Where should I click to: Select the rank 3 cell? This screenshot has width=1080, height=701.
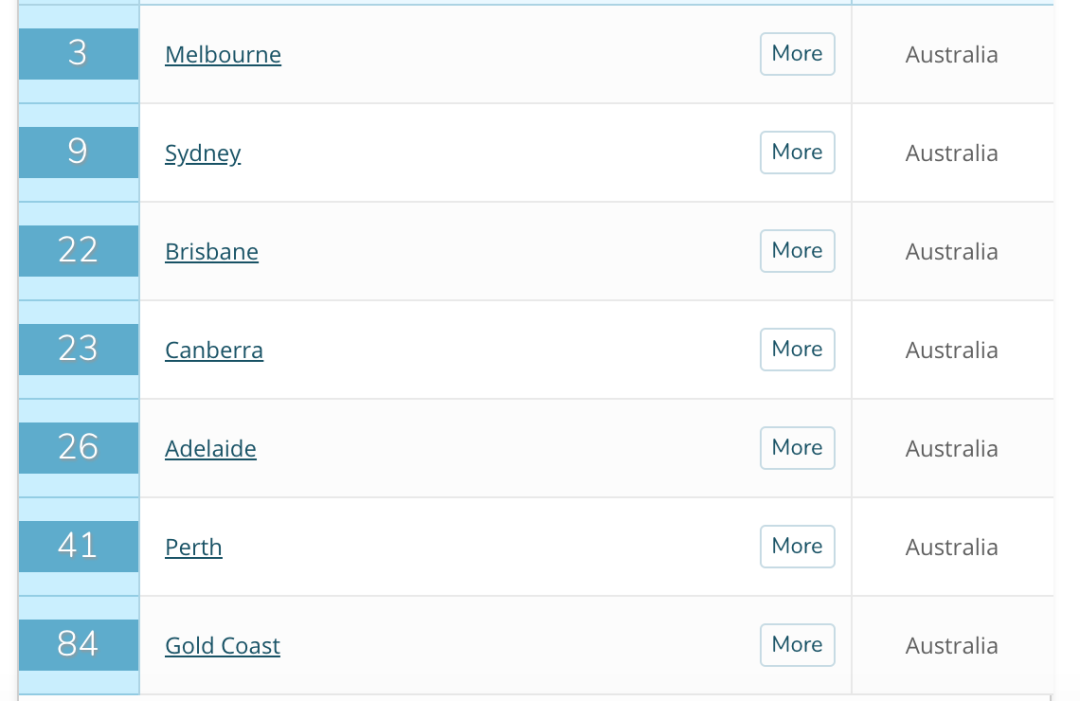(x=78, y=54)
